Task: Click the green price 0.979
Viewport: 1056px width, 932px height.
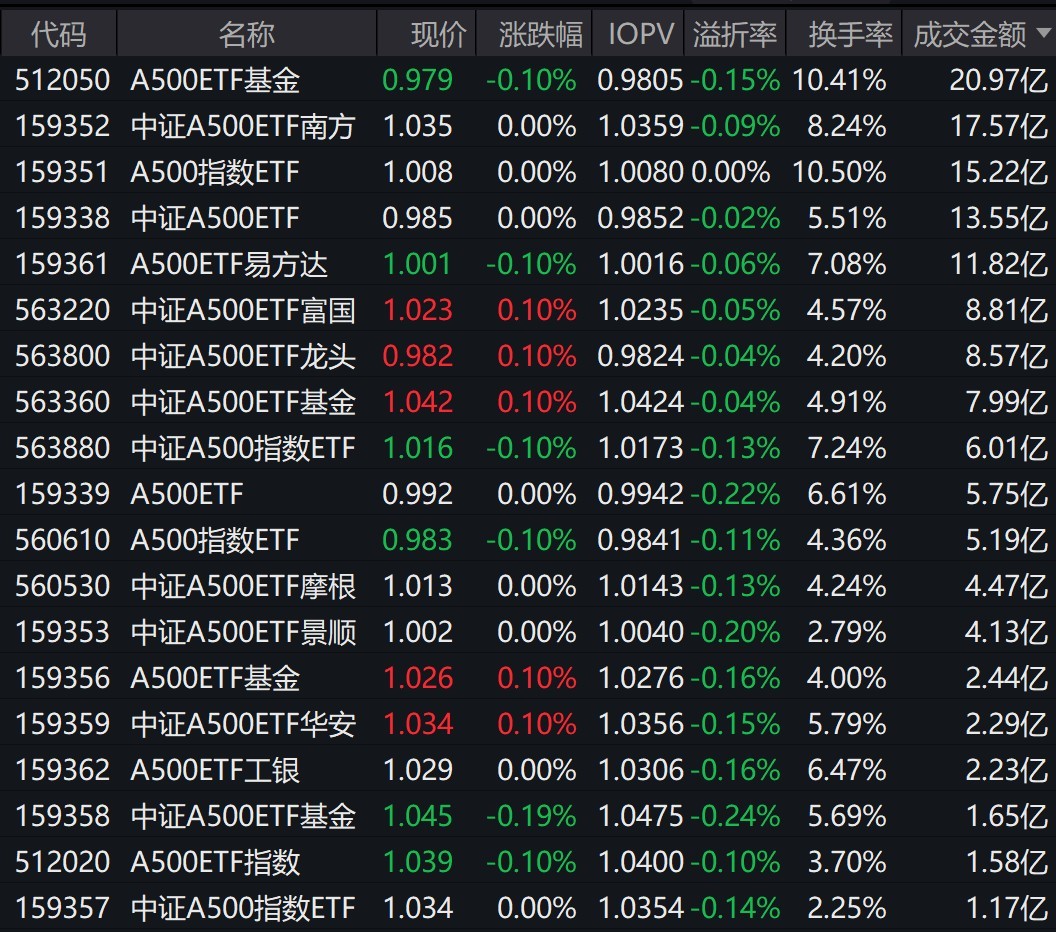Action: 418,80
